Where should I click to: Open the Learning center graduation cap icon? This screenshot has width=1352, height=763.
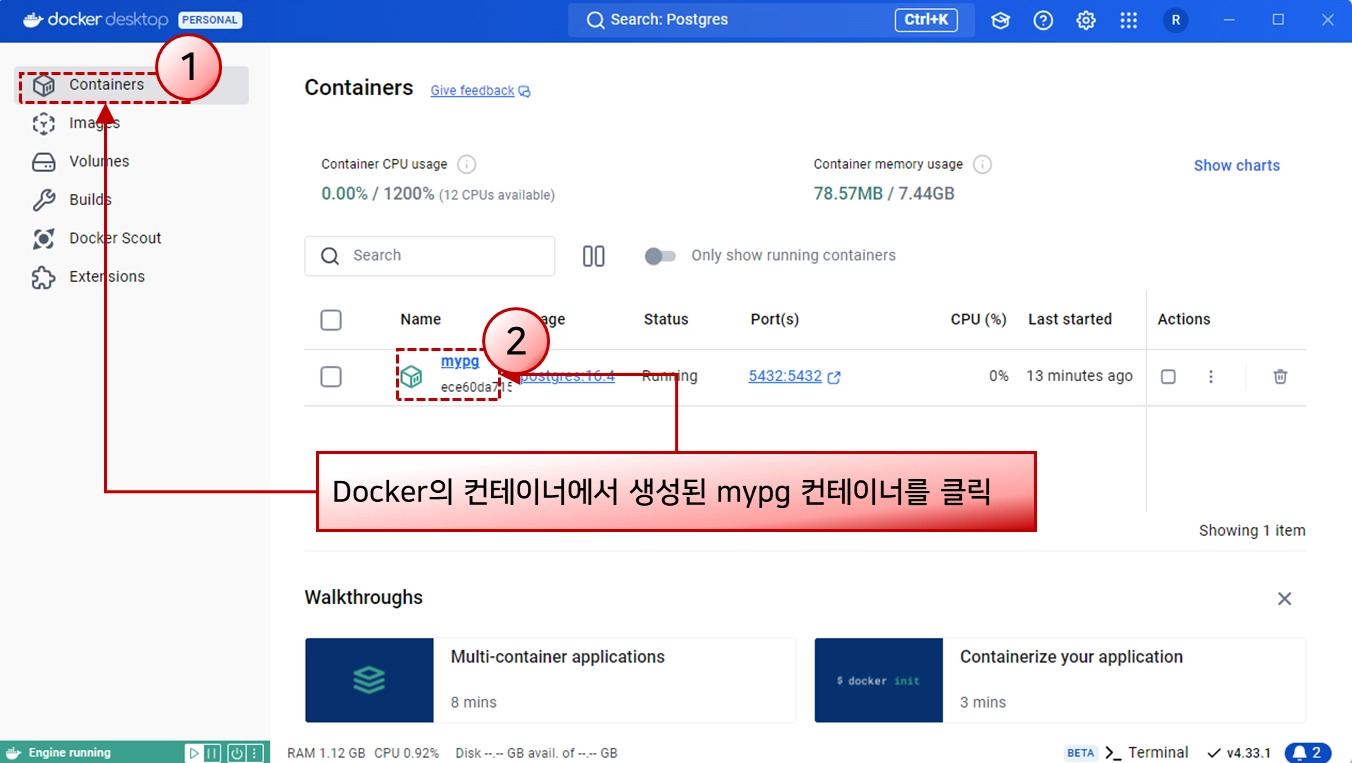[x=1000, y=20]
